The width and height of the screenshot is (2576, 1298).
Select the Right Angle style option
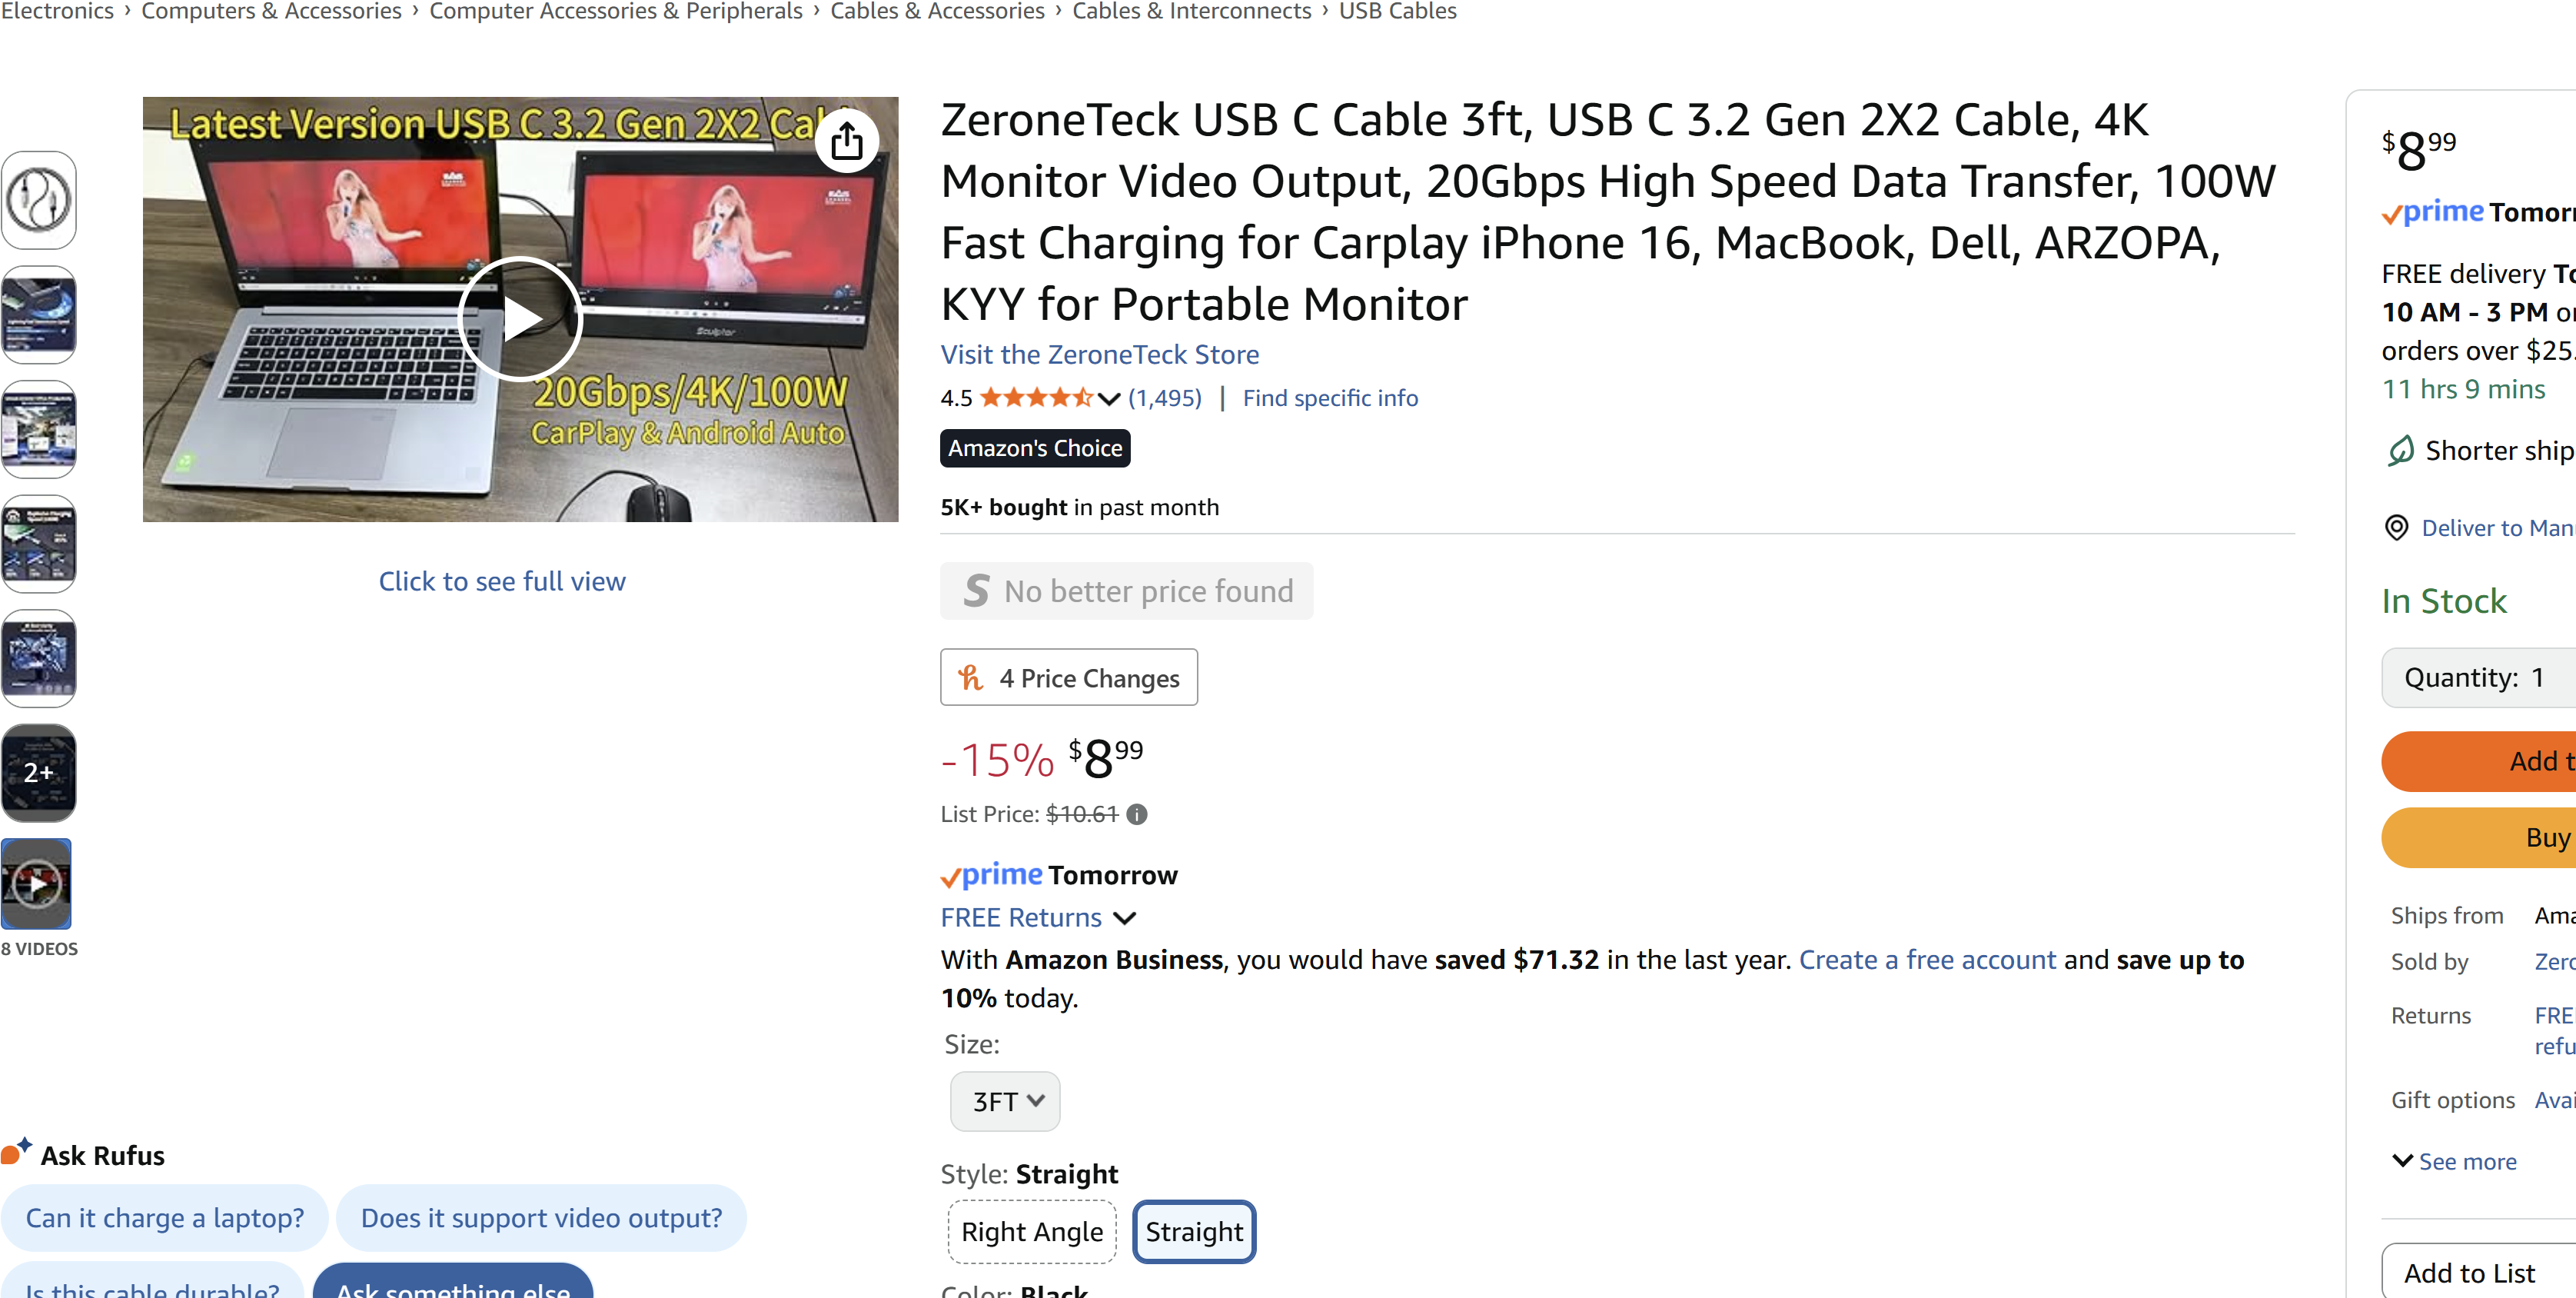pyautogui.click(x=1031, y=1232)
